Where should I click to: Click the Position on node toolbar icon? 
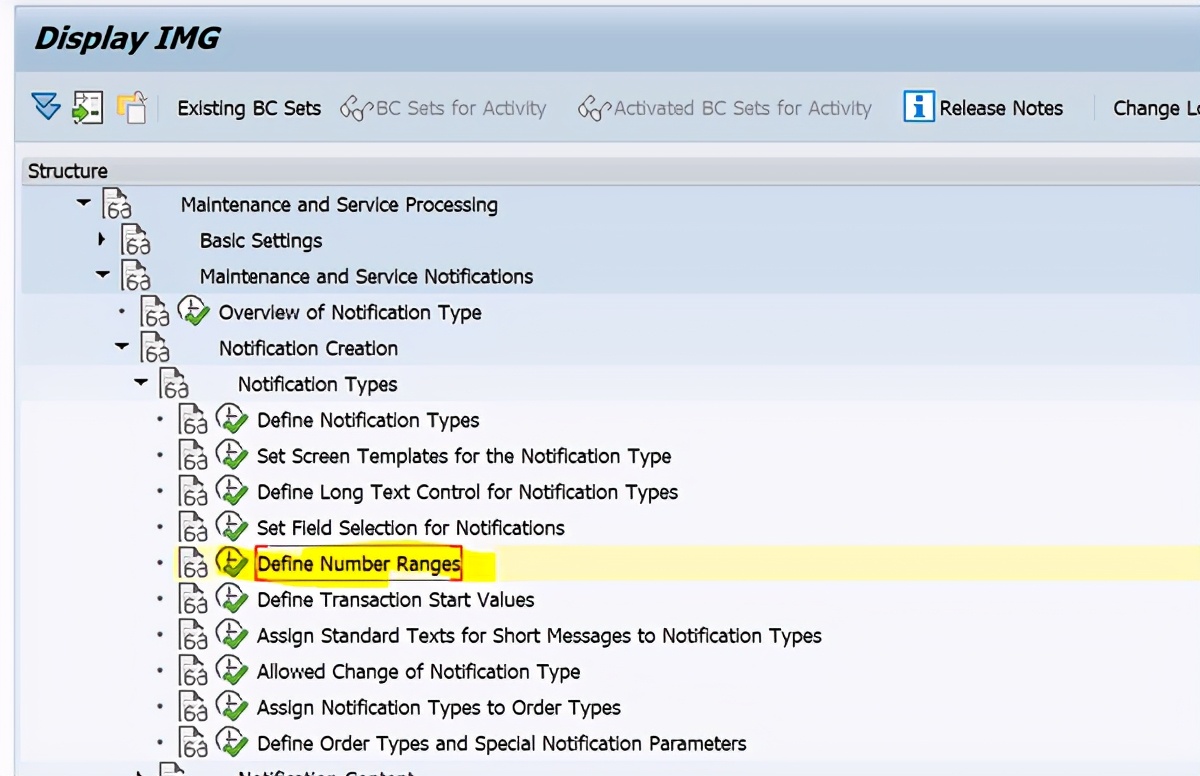tap(88, 107)
